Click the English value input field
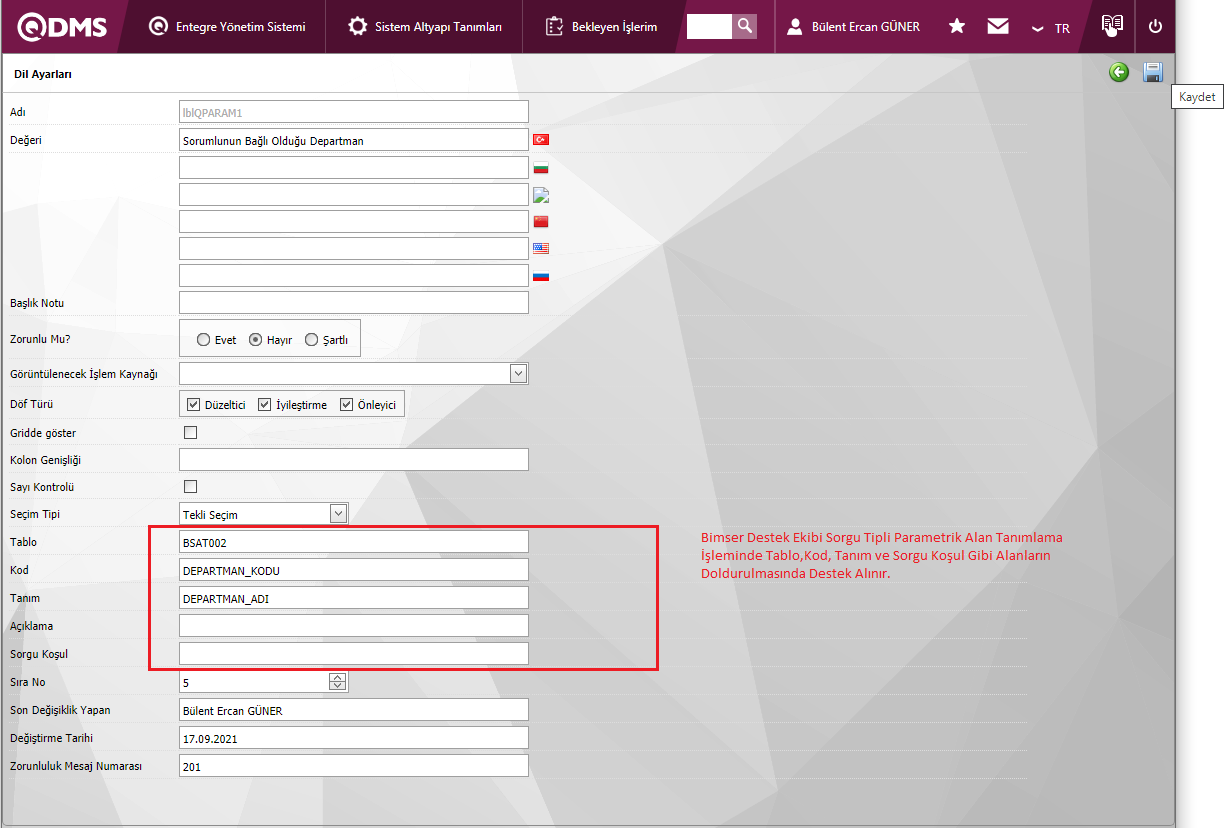Image resolution: width=1228 pixels, height=828 pixels. 354,248
